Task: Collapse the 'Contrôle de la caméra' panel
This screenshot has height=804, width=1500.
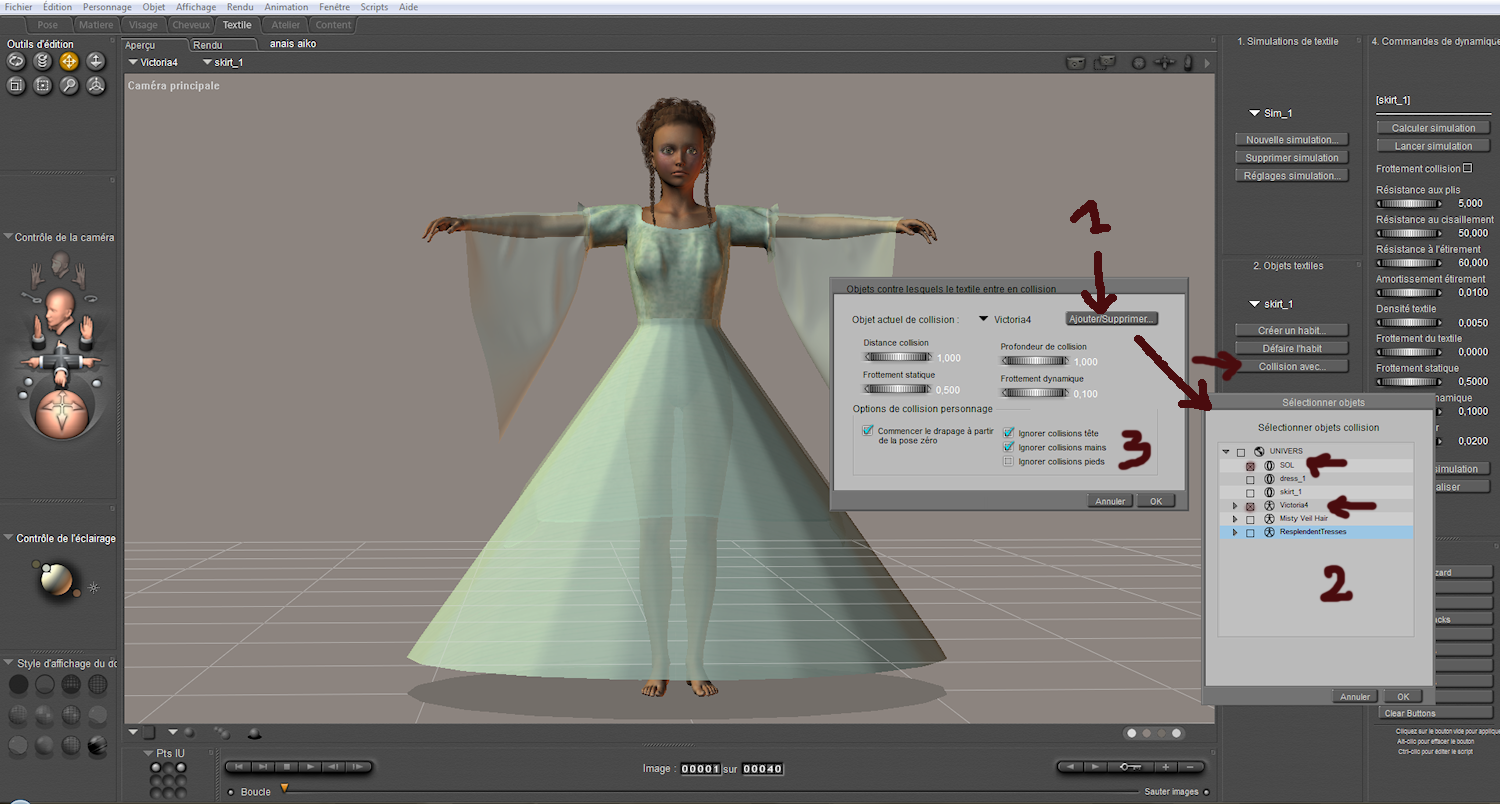Action: coord(8,238)
